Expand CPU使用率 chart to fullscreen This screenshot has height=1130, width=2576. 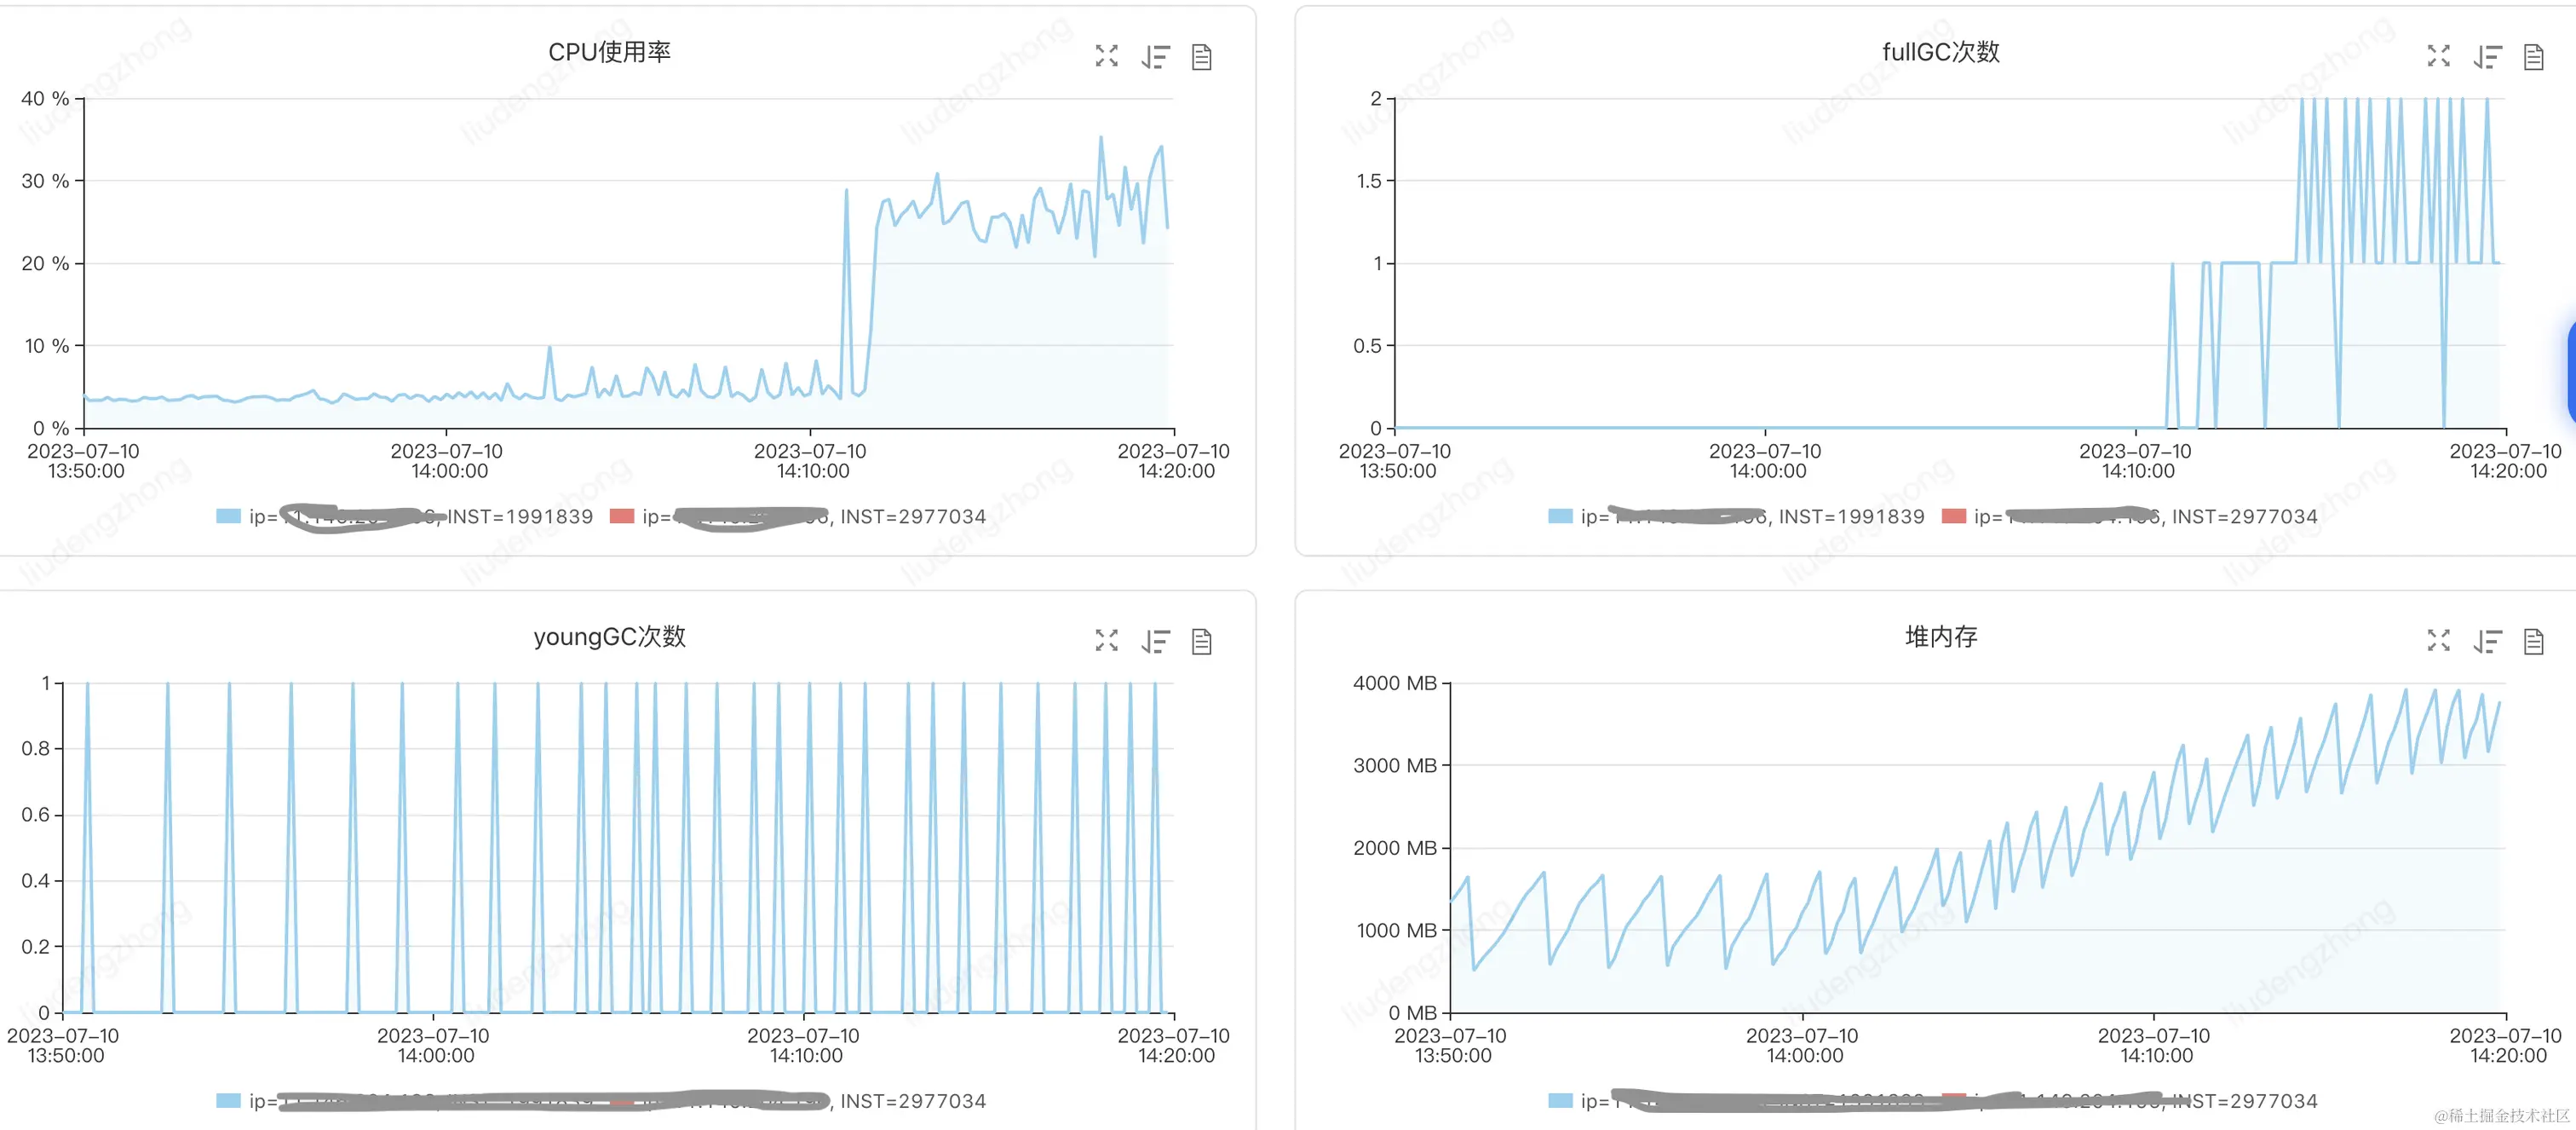point(1106,56)
